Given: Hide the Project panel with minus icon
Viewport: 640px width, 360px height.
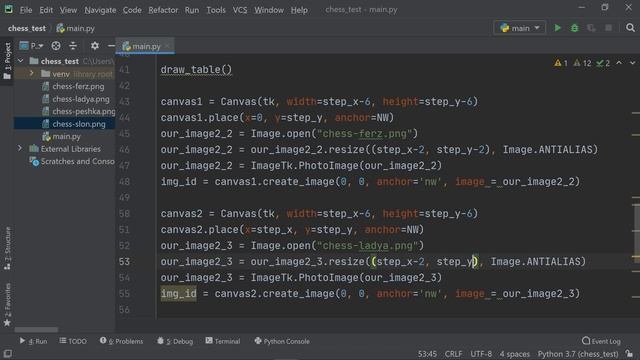Looking at the screenshot, I should [x=111, y=46].
